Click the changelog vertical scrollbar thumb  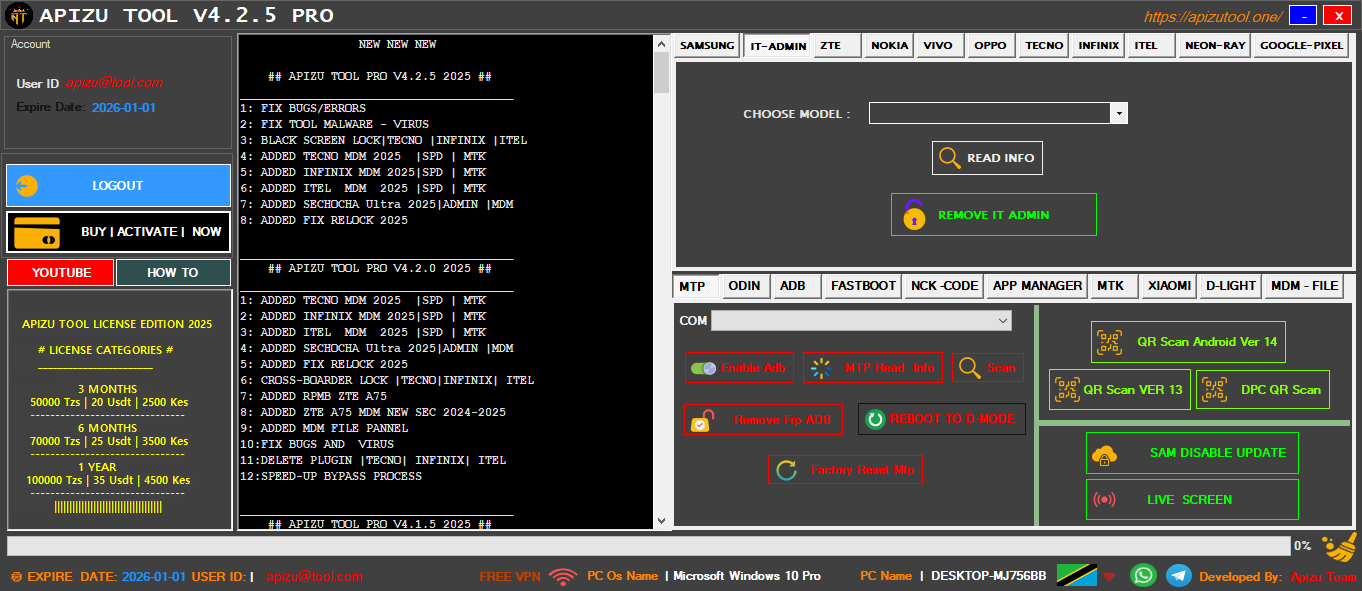[661, 70]
